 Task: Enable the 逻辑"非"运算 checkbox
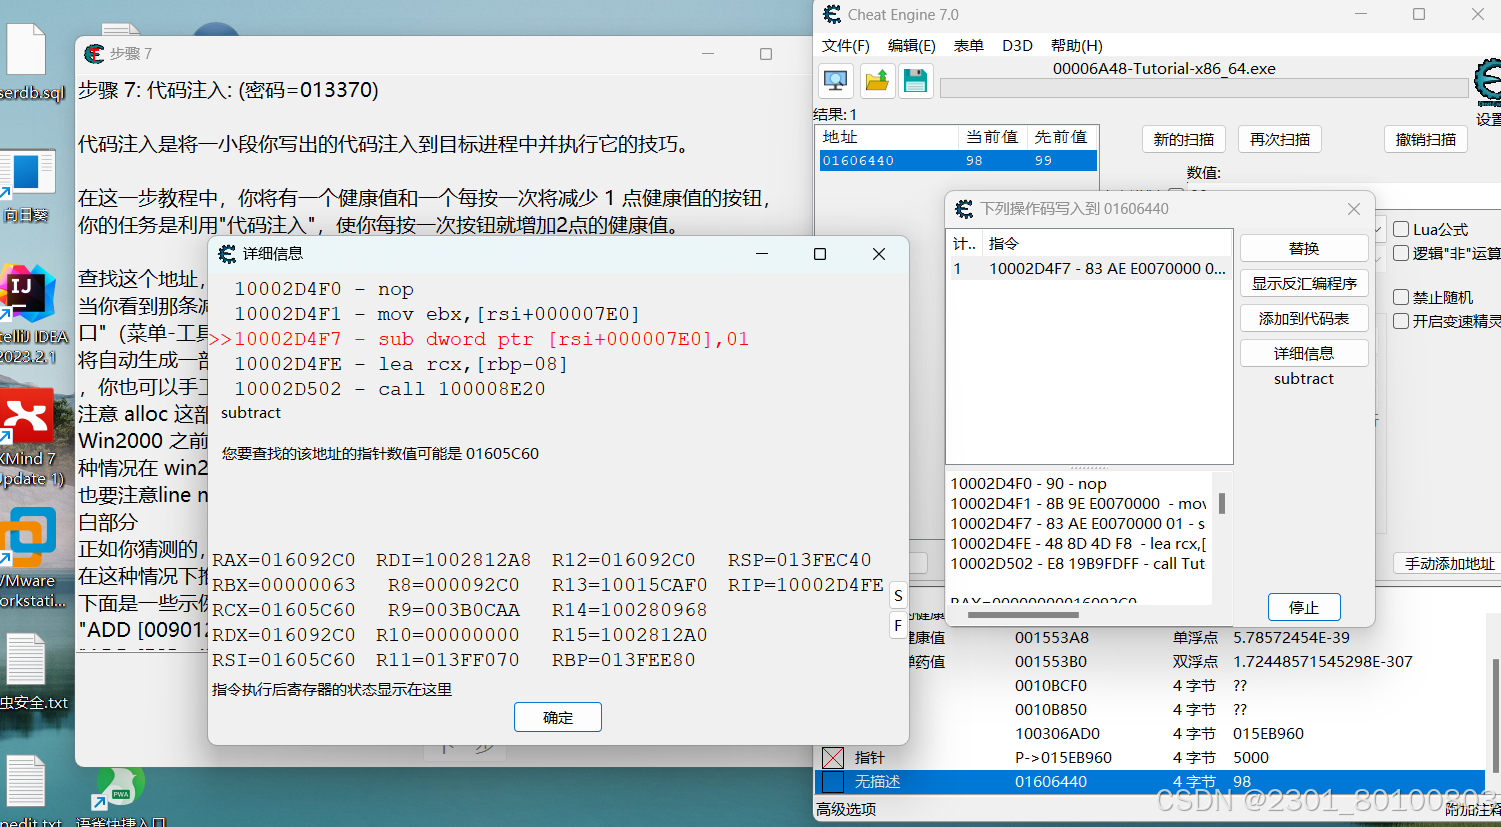click(x=1401, y=253)
